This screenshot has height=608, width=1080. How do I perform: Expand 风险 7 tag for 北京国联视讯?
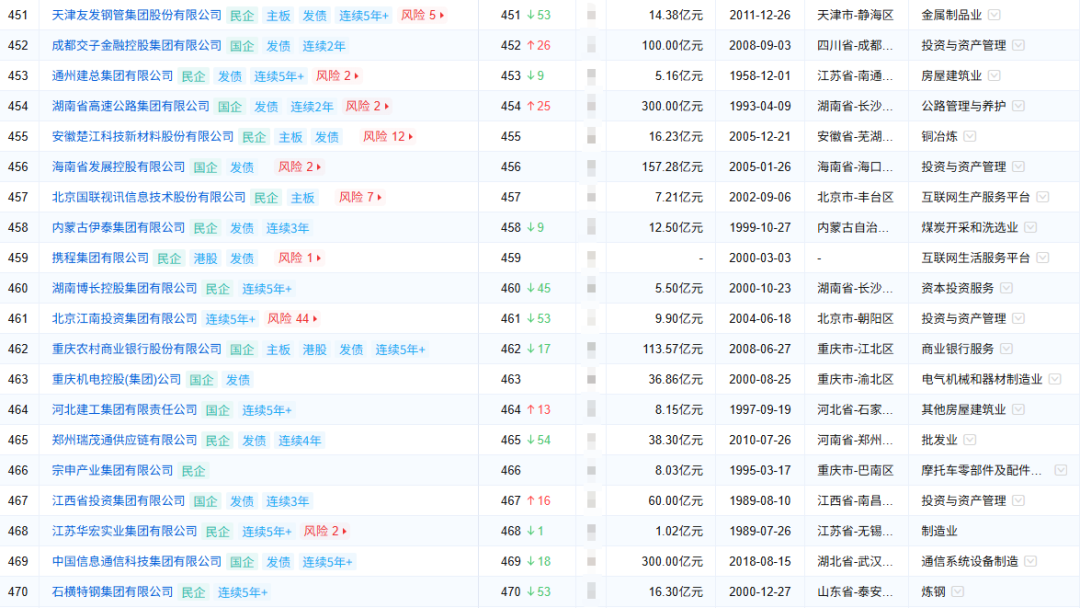(x=360, y=197)
